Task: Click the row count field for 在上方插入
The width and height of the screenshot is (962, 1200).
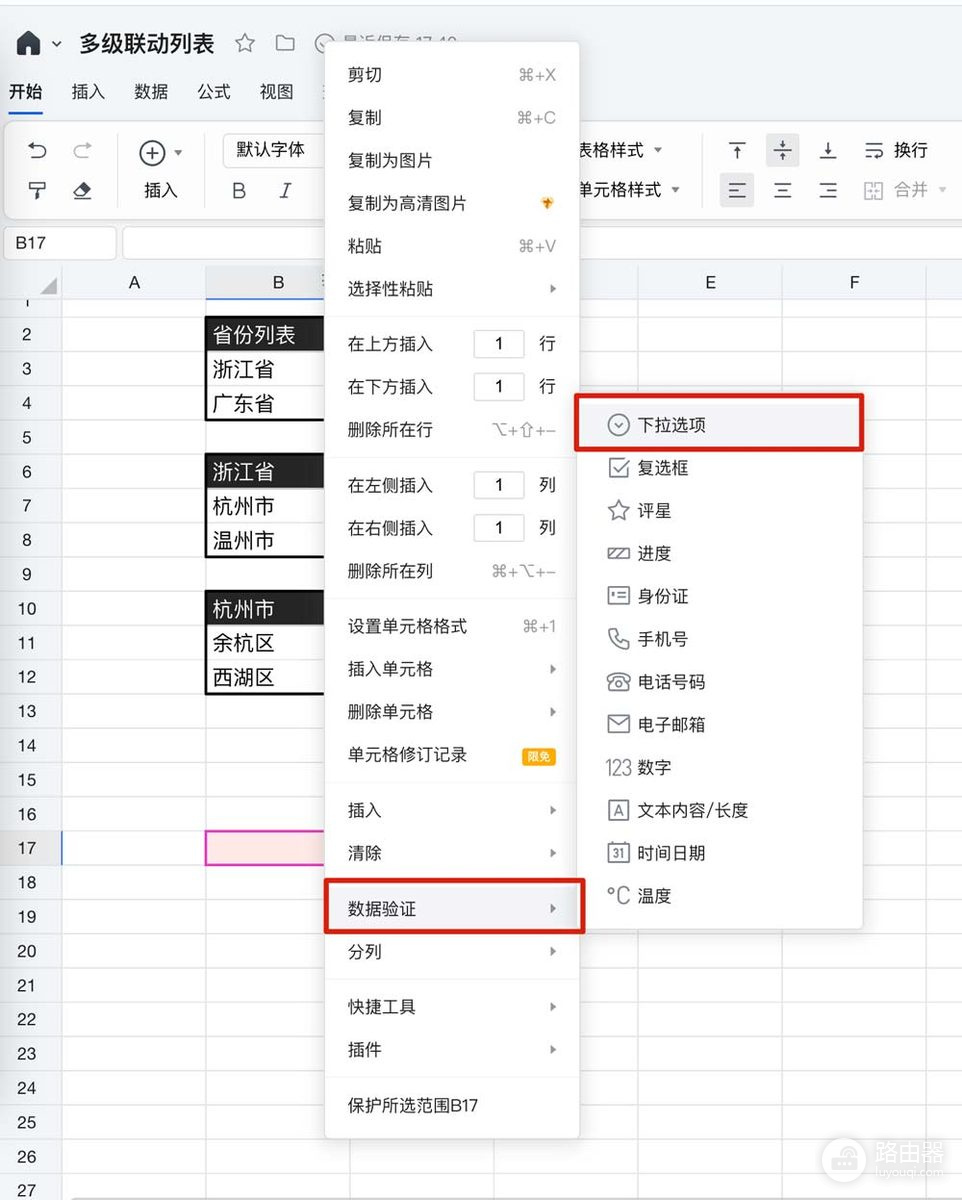Action: click(x=499, y=344)
